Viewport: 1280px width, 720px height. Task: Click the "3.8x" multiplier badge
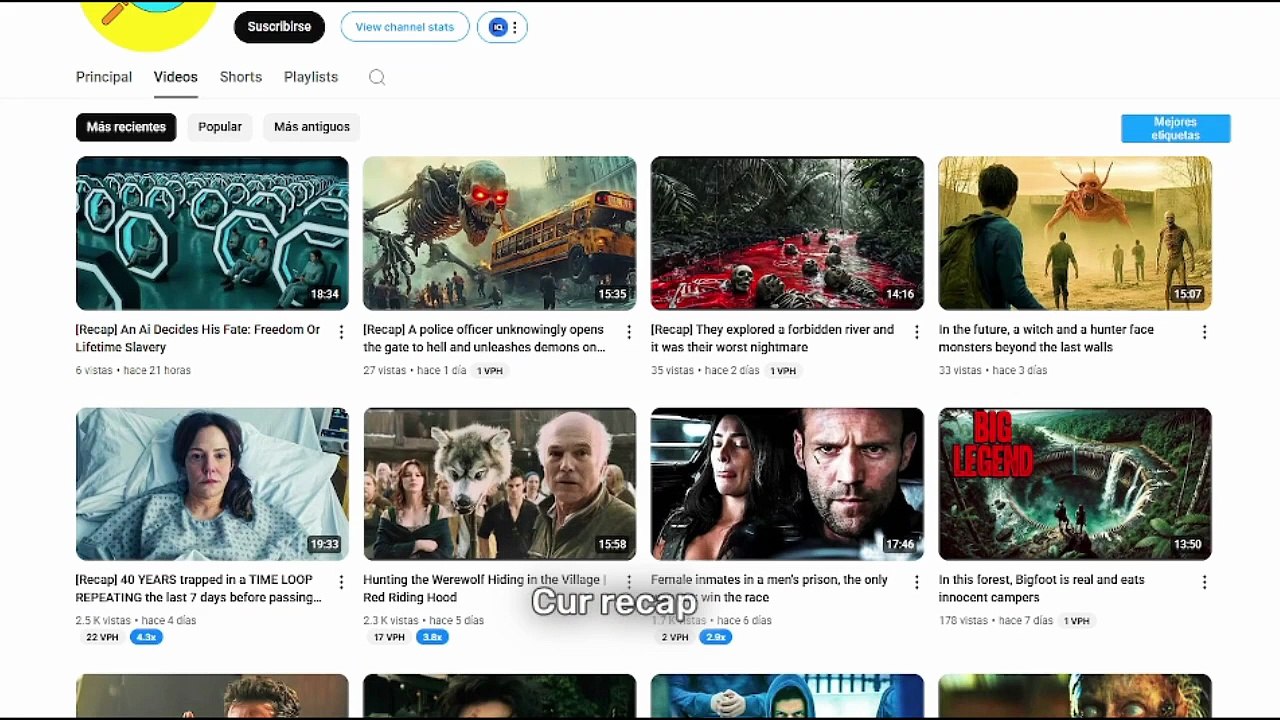[x=432, y=637]
